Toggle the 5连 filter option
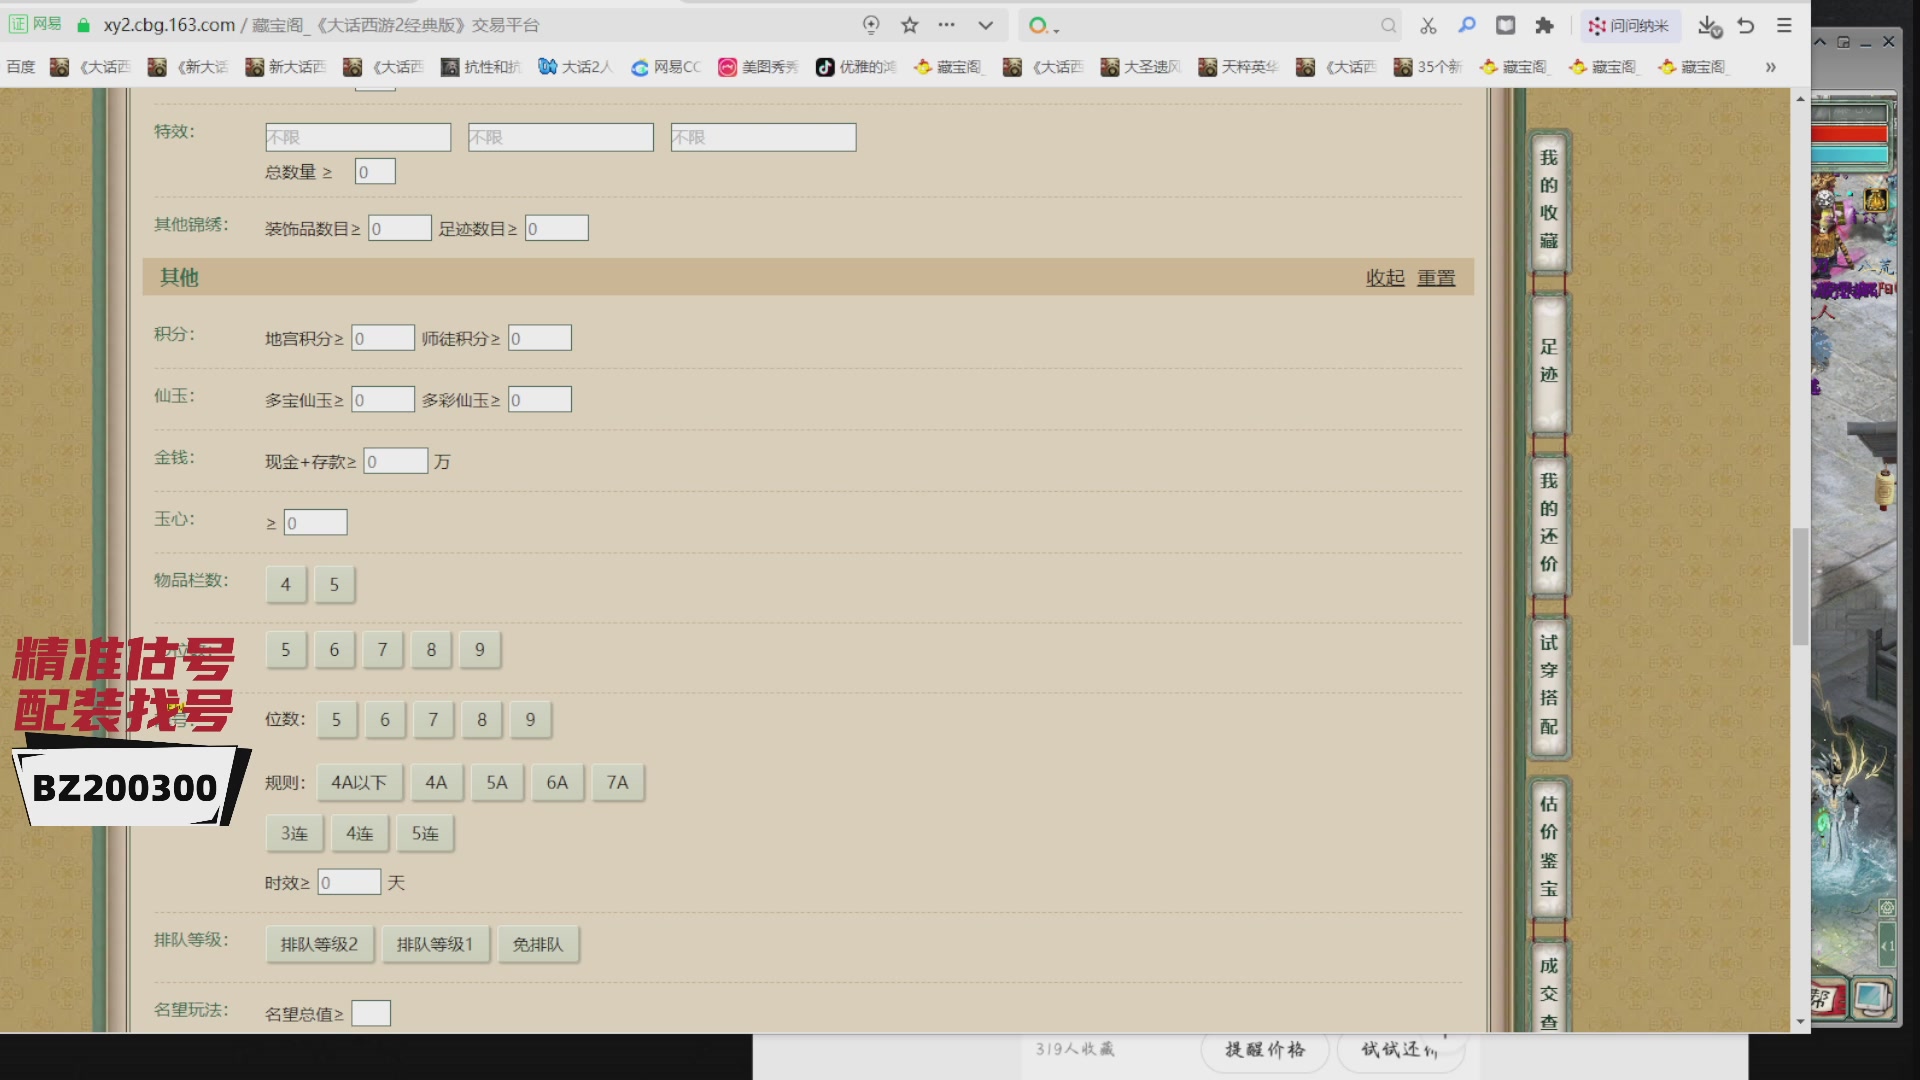Screen dimensions: 1920x1080 click(425, 833)
